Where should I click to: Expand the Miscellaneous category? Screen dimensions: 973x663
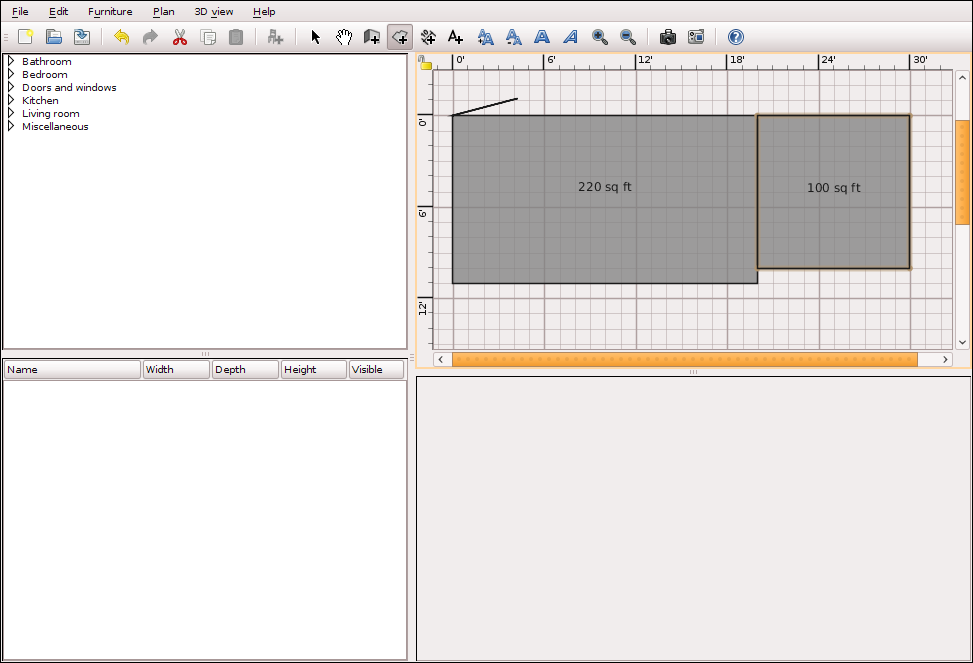11,126
